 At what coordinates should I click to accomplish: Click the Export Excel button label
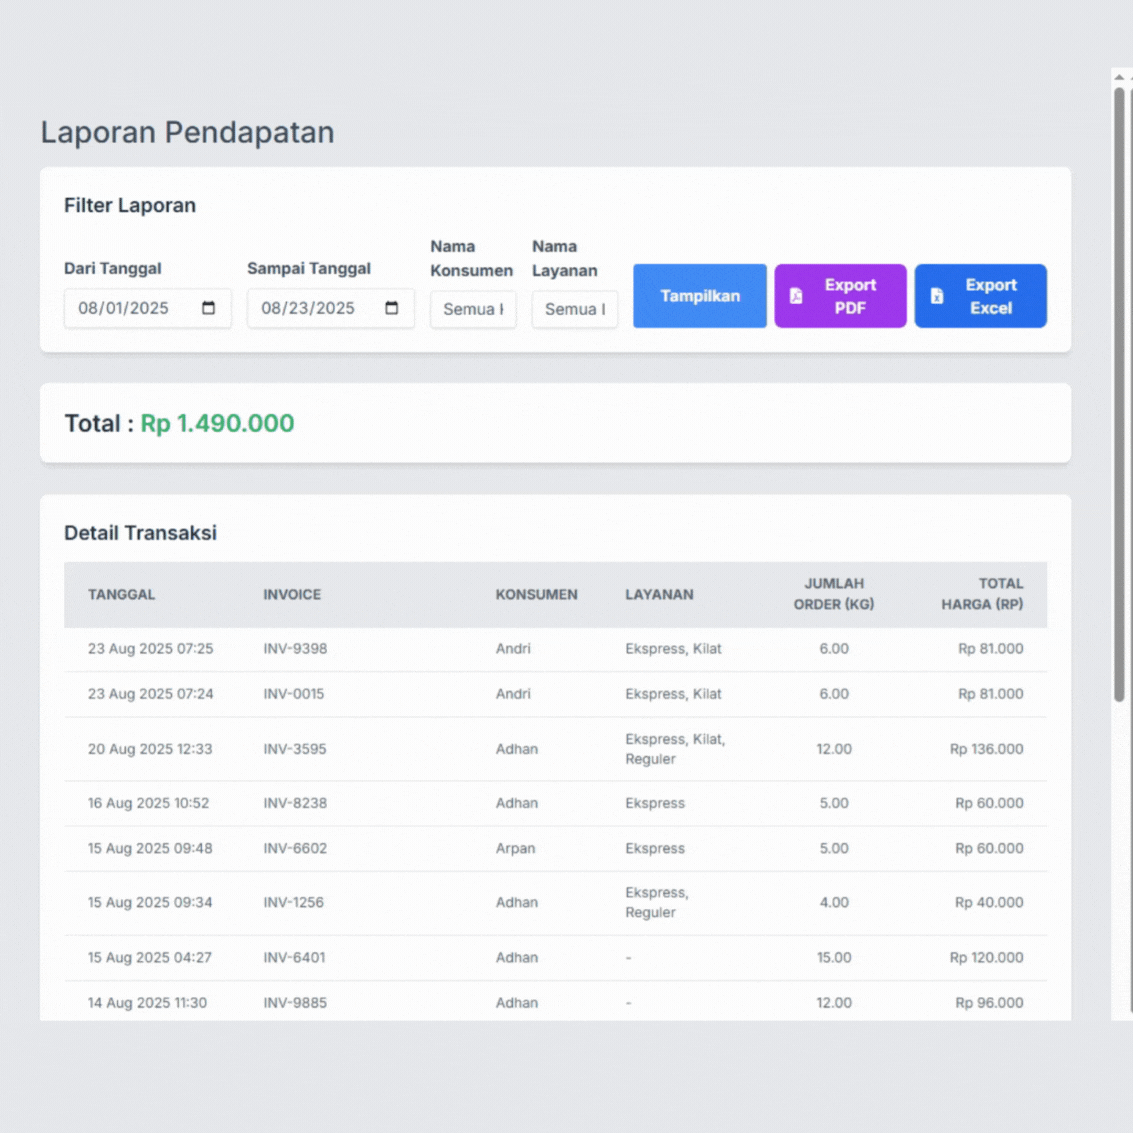990,296
